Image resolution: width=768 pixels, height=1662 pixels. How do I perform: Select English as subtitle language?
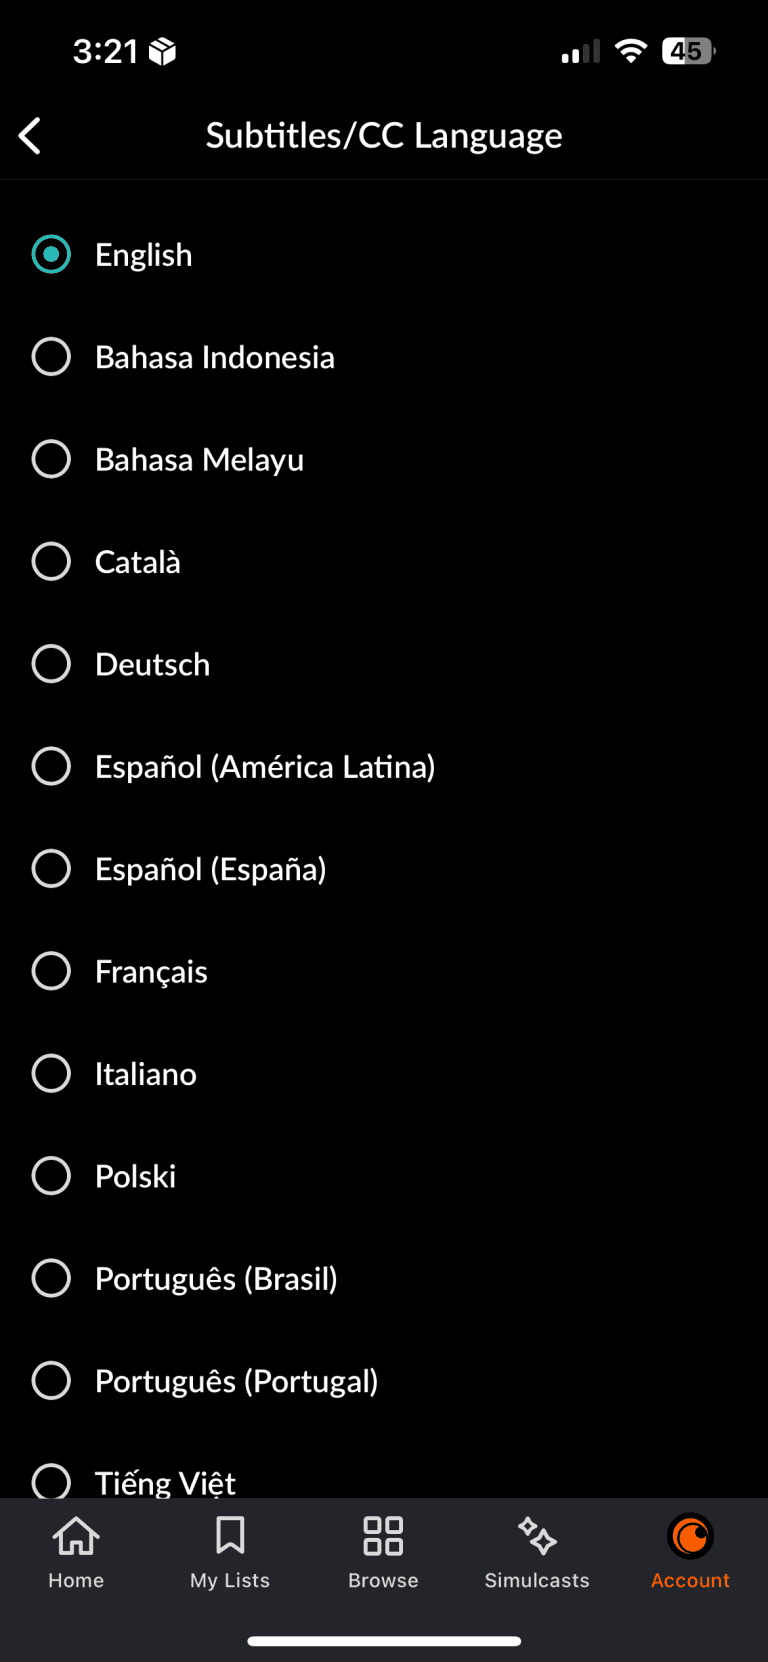click(x=143, y=255)
